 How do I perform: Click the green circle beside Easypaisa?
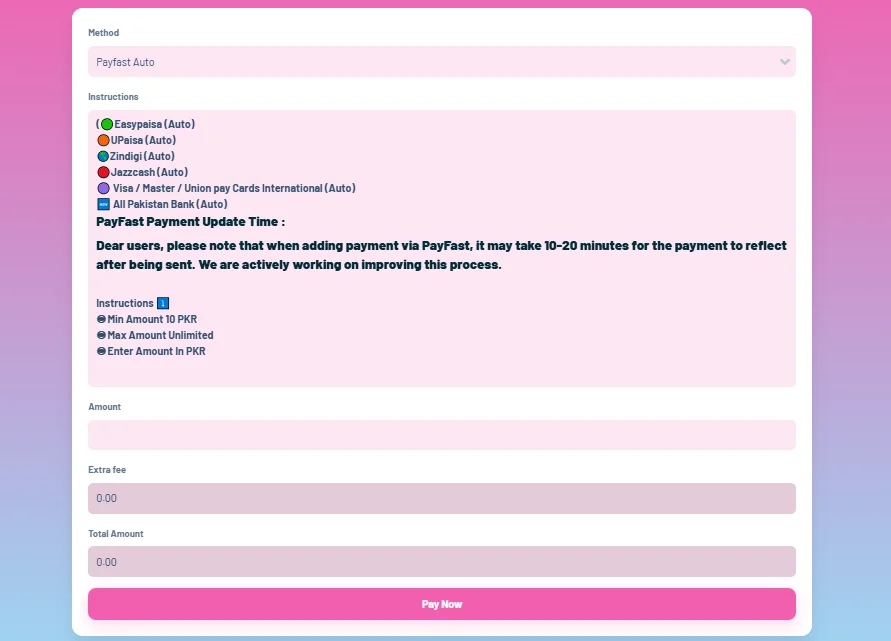(x=107, y=124)
